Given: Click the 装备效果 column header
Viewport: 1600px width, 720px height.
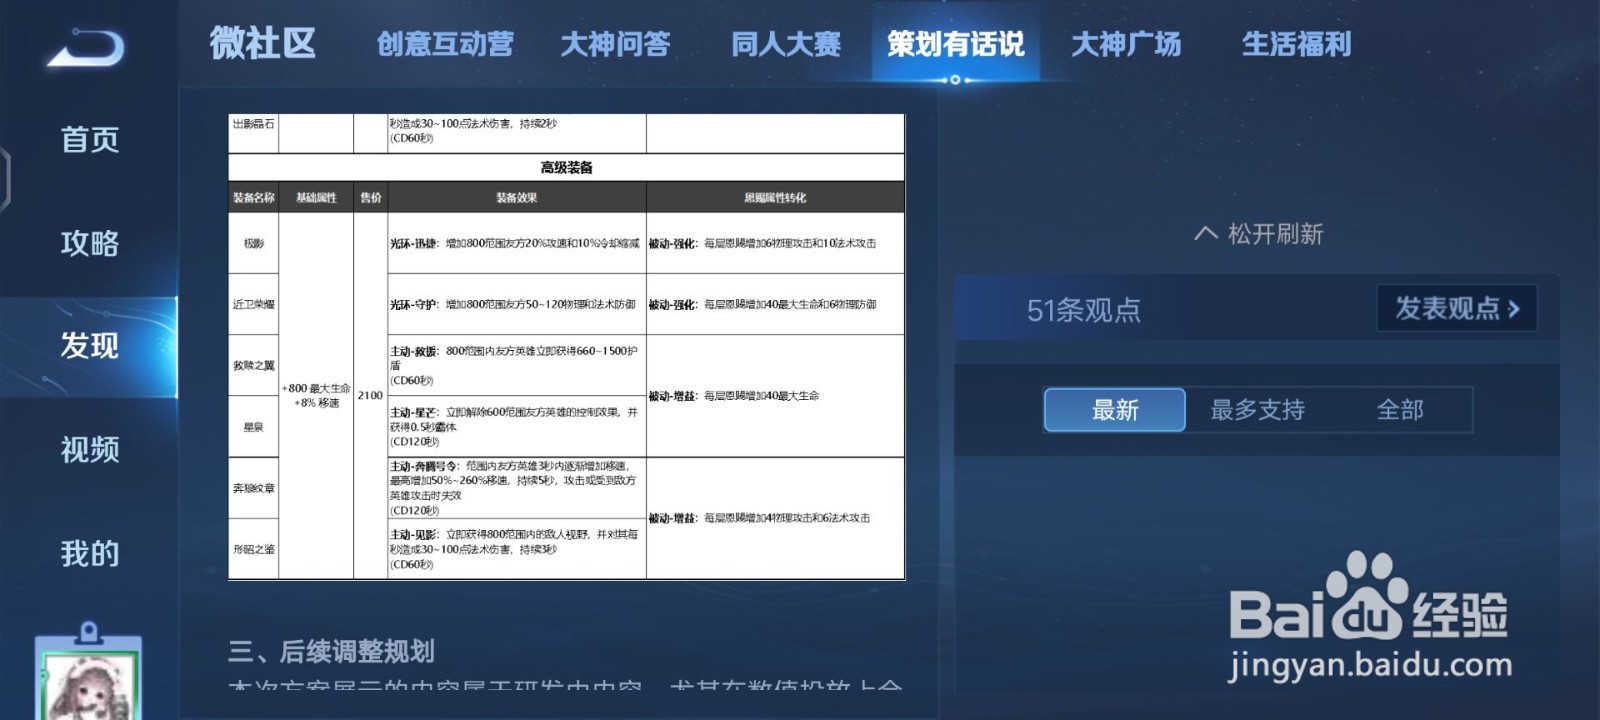Looking at the screenshot, I should point(517,198).
